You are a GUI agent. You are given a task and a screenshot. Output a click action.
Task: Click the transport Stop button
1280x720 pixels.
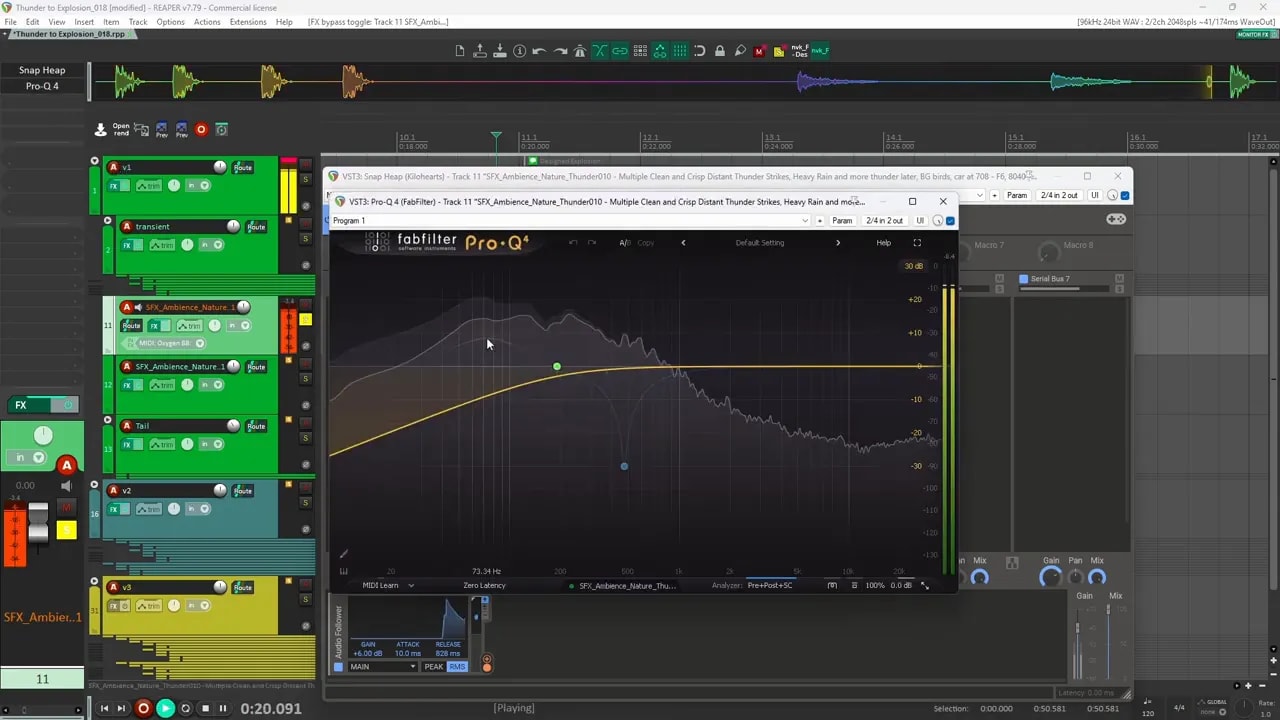click(x=205, y=708)
